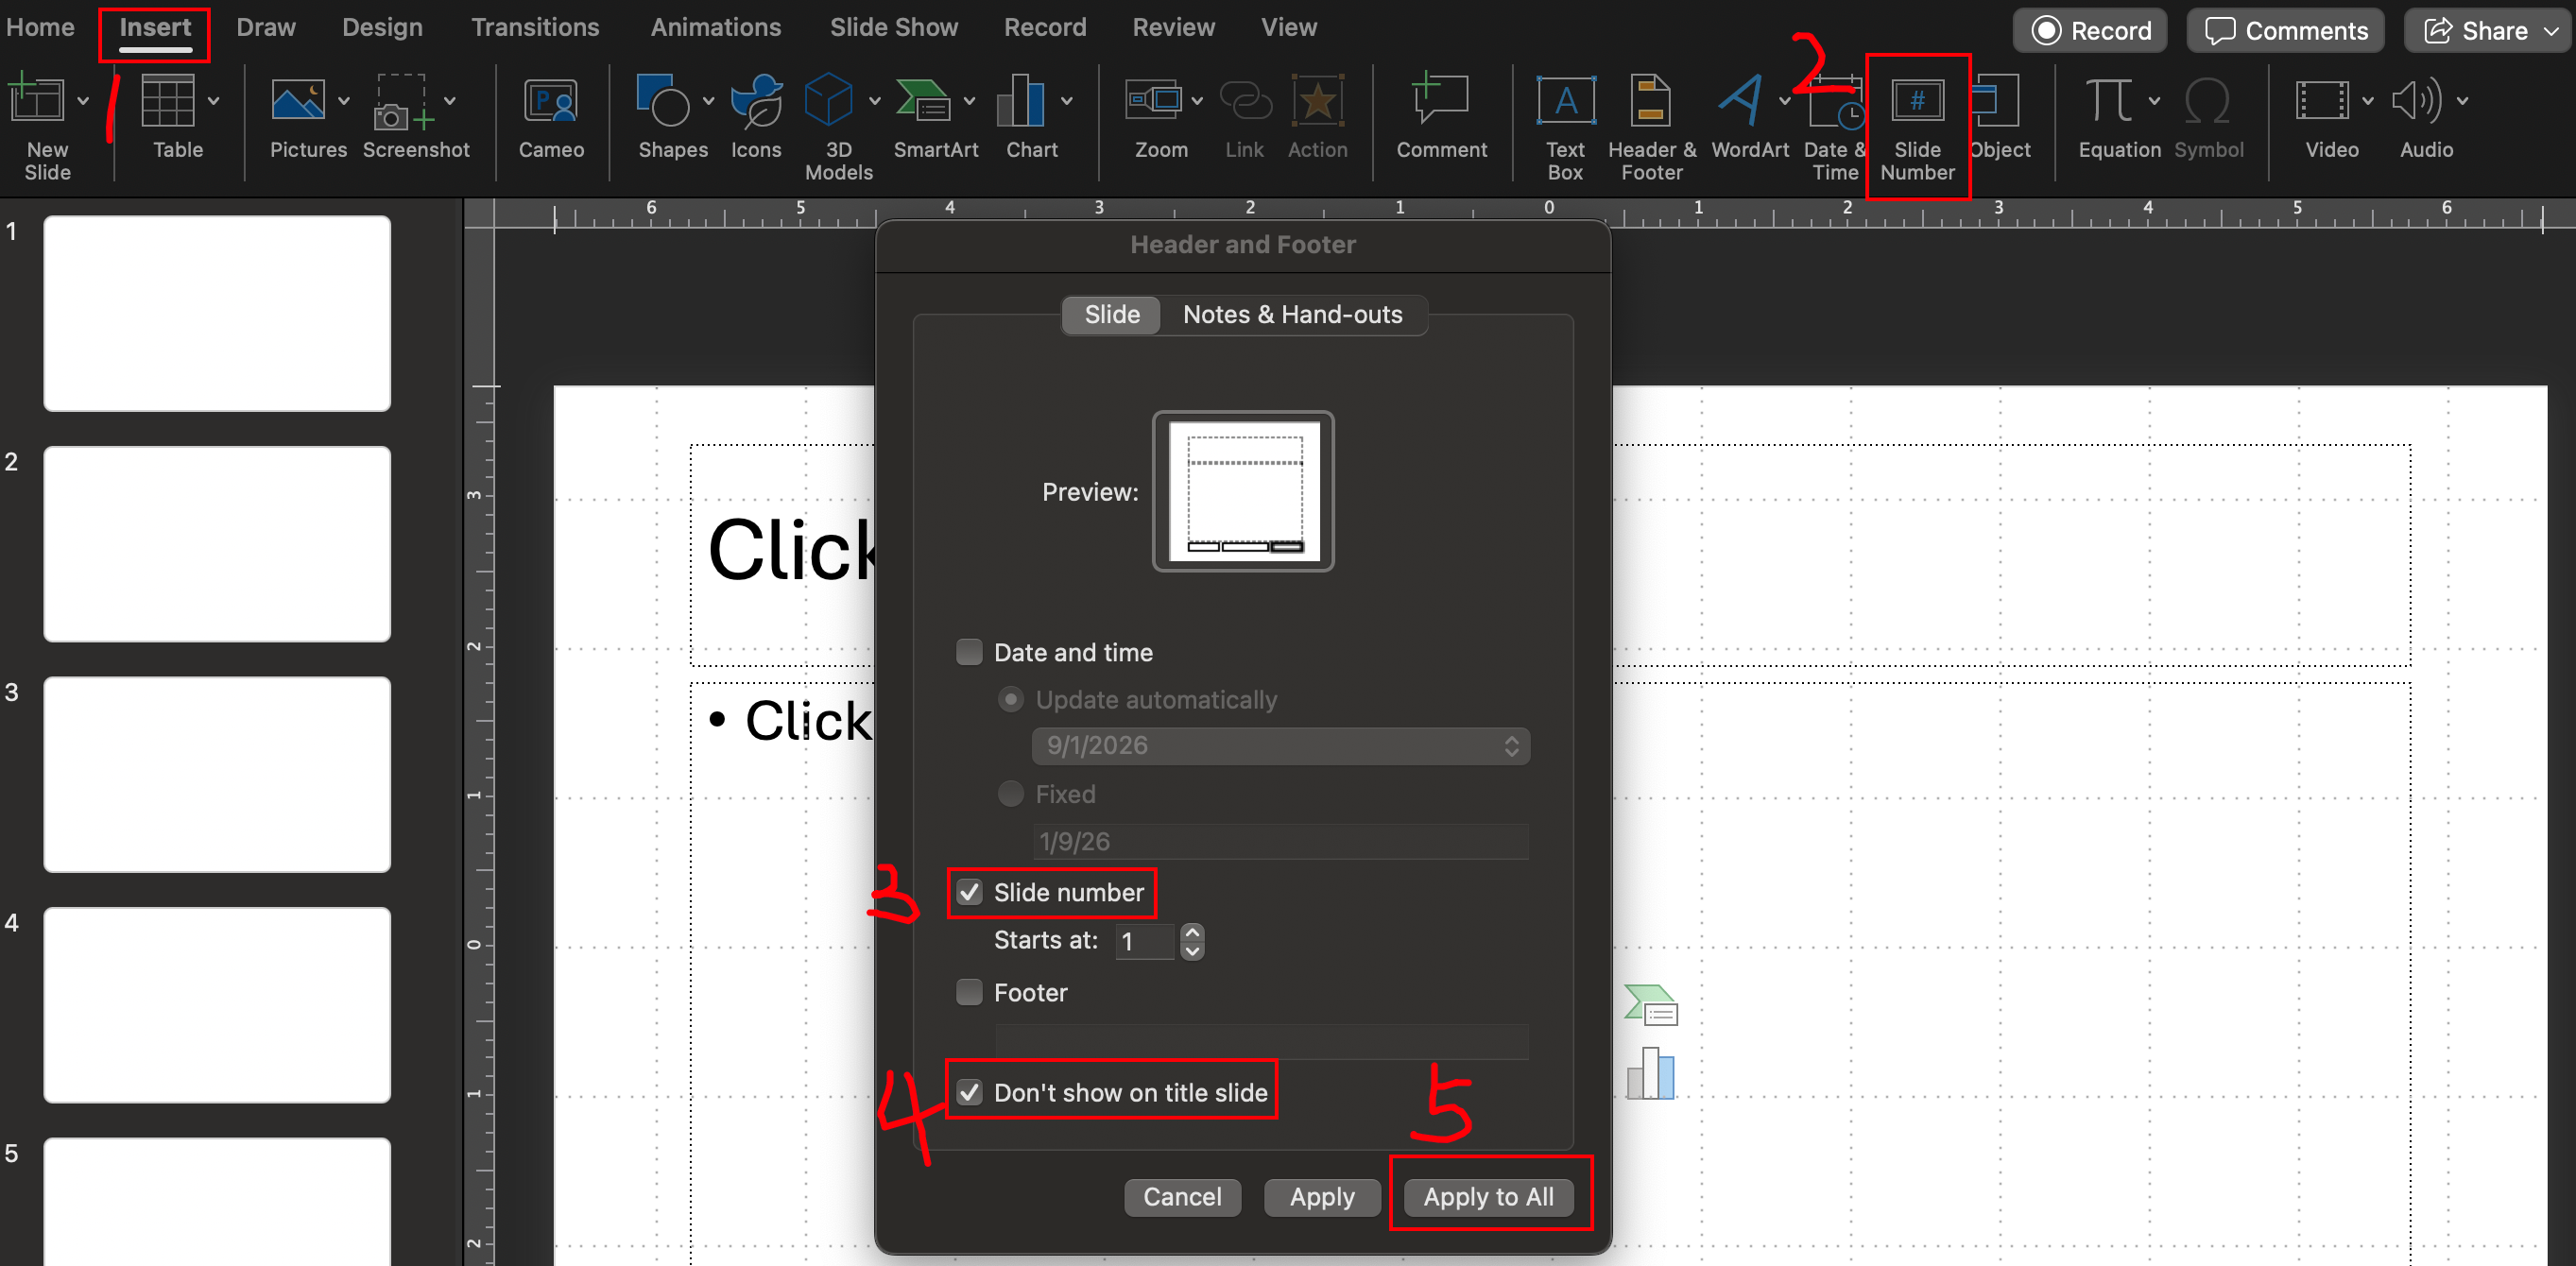Switch to Notes & Hand-outs tab
Image resolution: width=2576 pixels, height=1266 pixels.
coord(1292,315)
